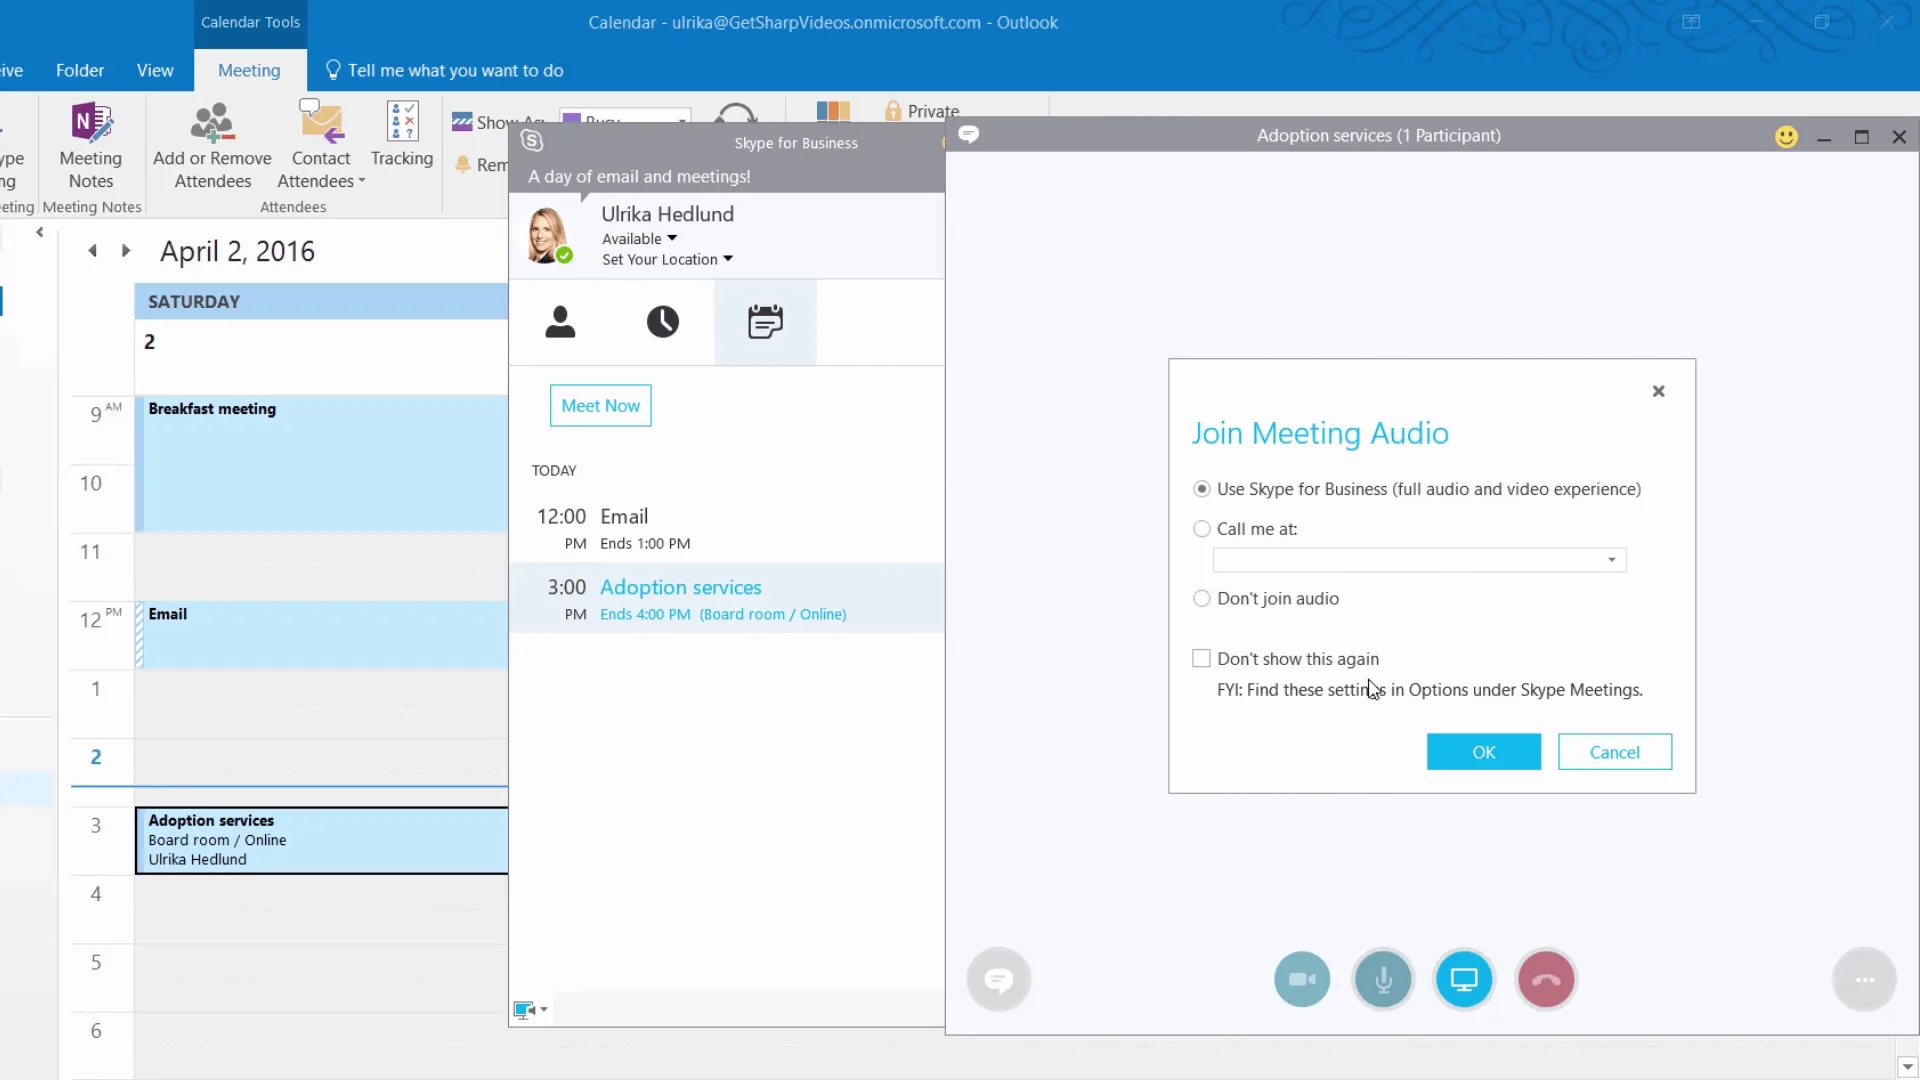This screenshot has width=1920, height=1080.
Task: Click Tell me lightbulb search box
Action: pyautogui.click(x=445, y=70)
